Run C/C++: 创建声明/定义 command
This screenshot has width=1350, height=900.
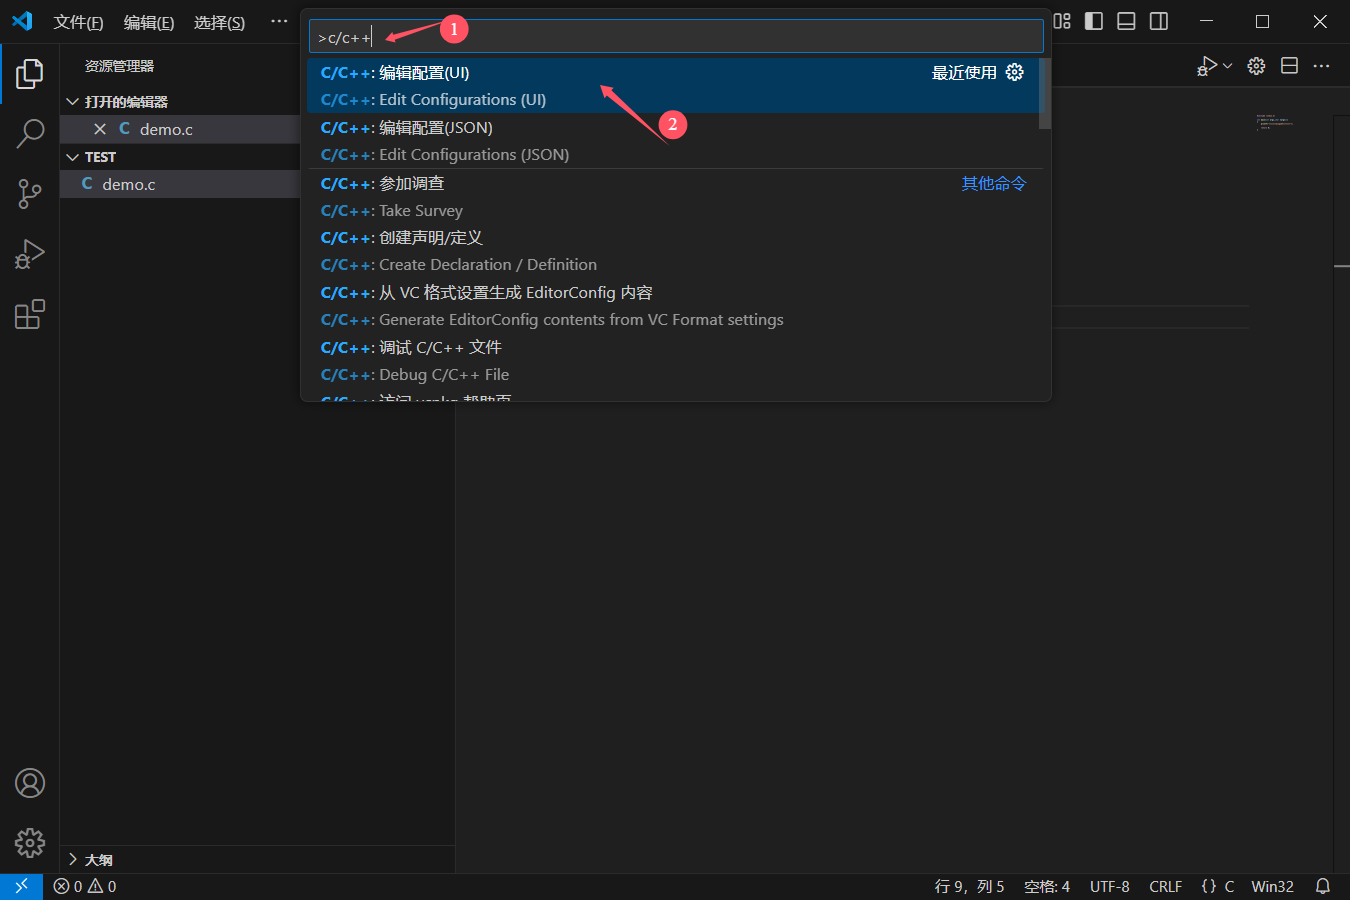672,251
